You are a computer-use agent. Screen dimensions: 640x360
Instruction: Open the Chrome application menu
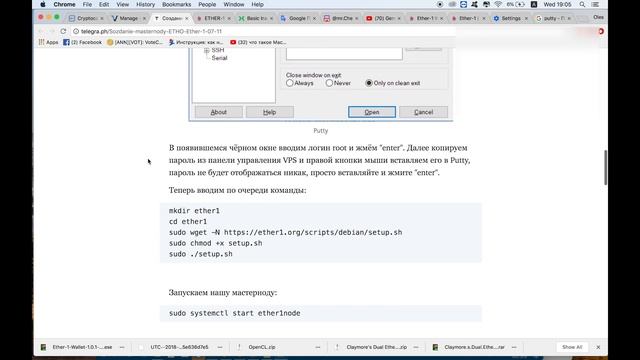tap(64, 4)
